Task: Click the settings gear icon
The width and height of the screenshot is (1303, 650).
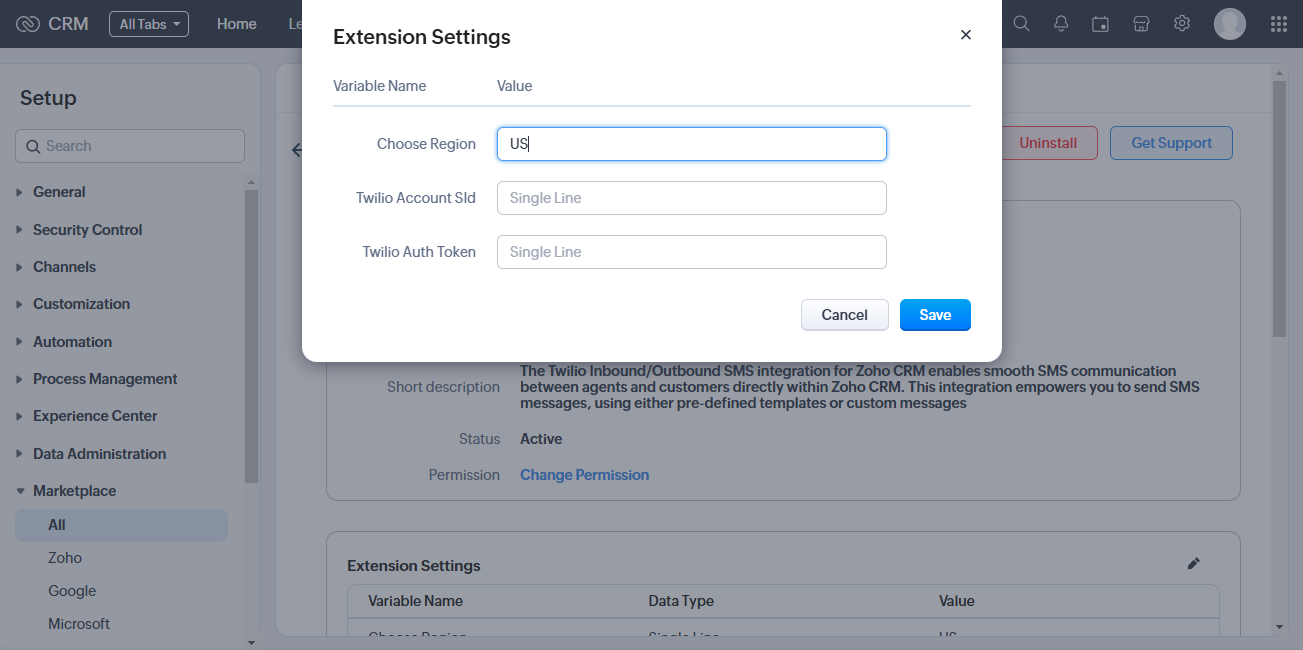Action: [1182, 23]
